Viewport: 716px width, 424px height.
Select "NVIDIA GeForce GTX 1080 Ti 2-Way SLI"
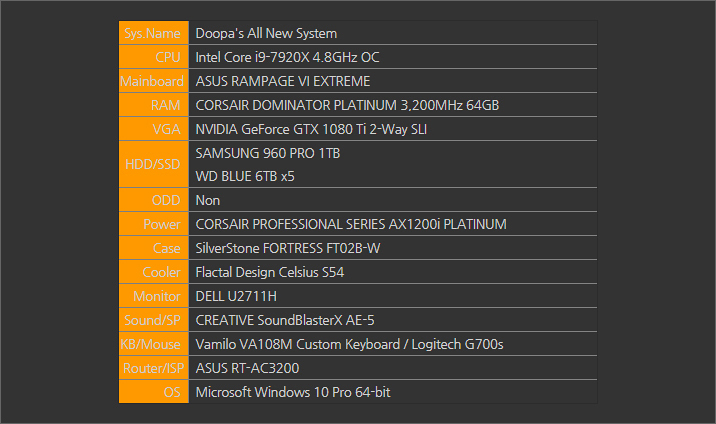(311, 129)
